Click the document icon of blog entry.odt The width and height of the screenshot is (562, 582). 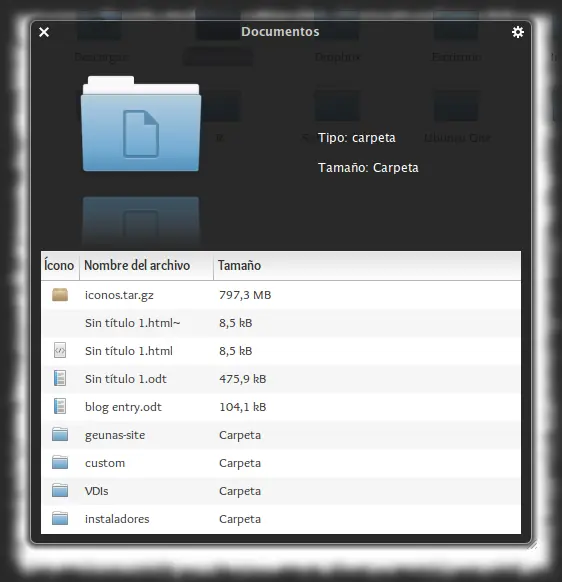[60, 406]
